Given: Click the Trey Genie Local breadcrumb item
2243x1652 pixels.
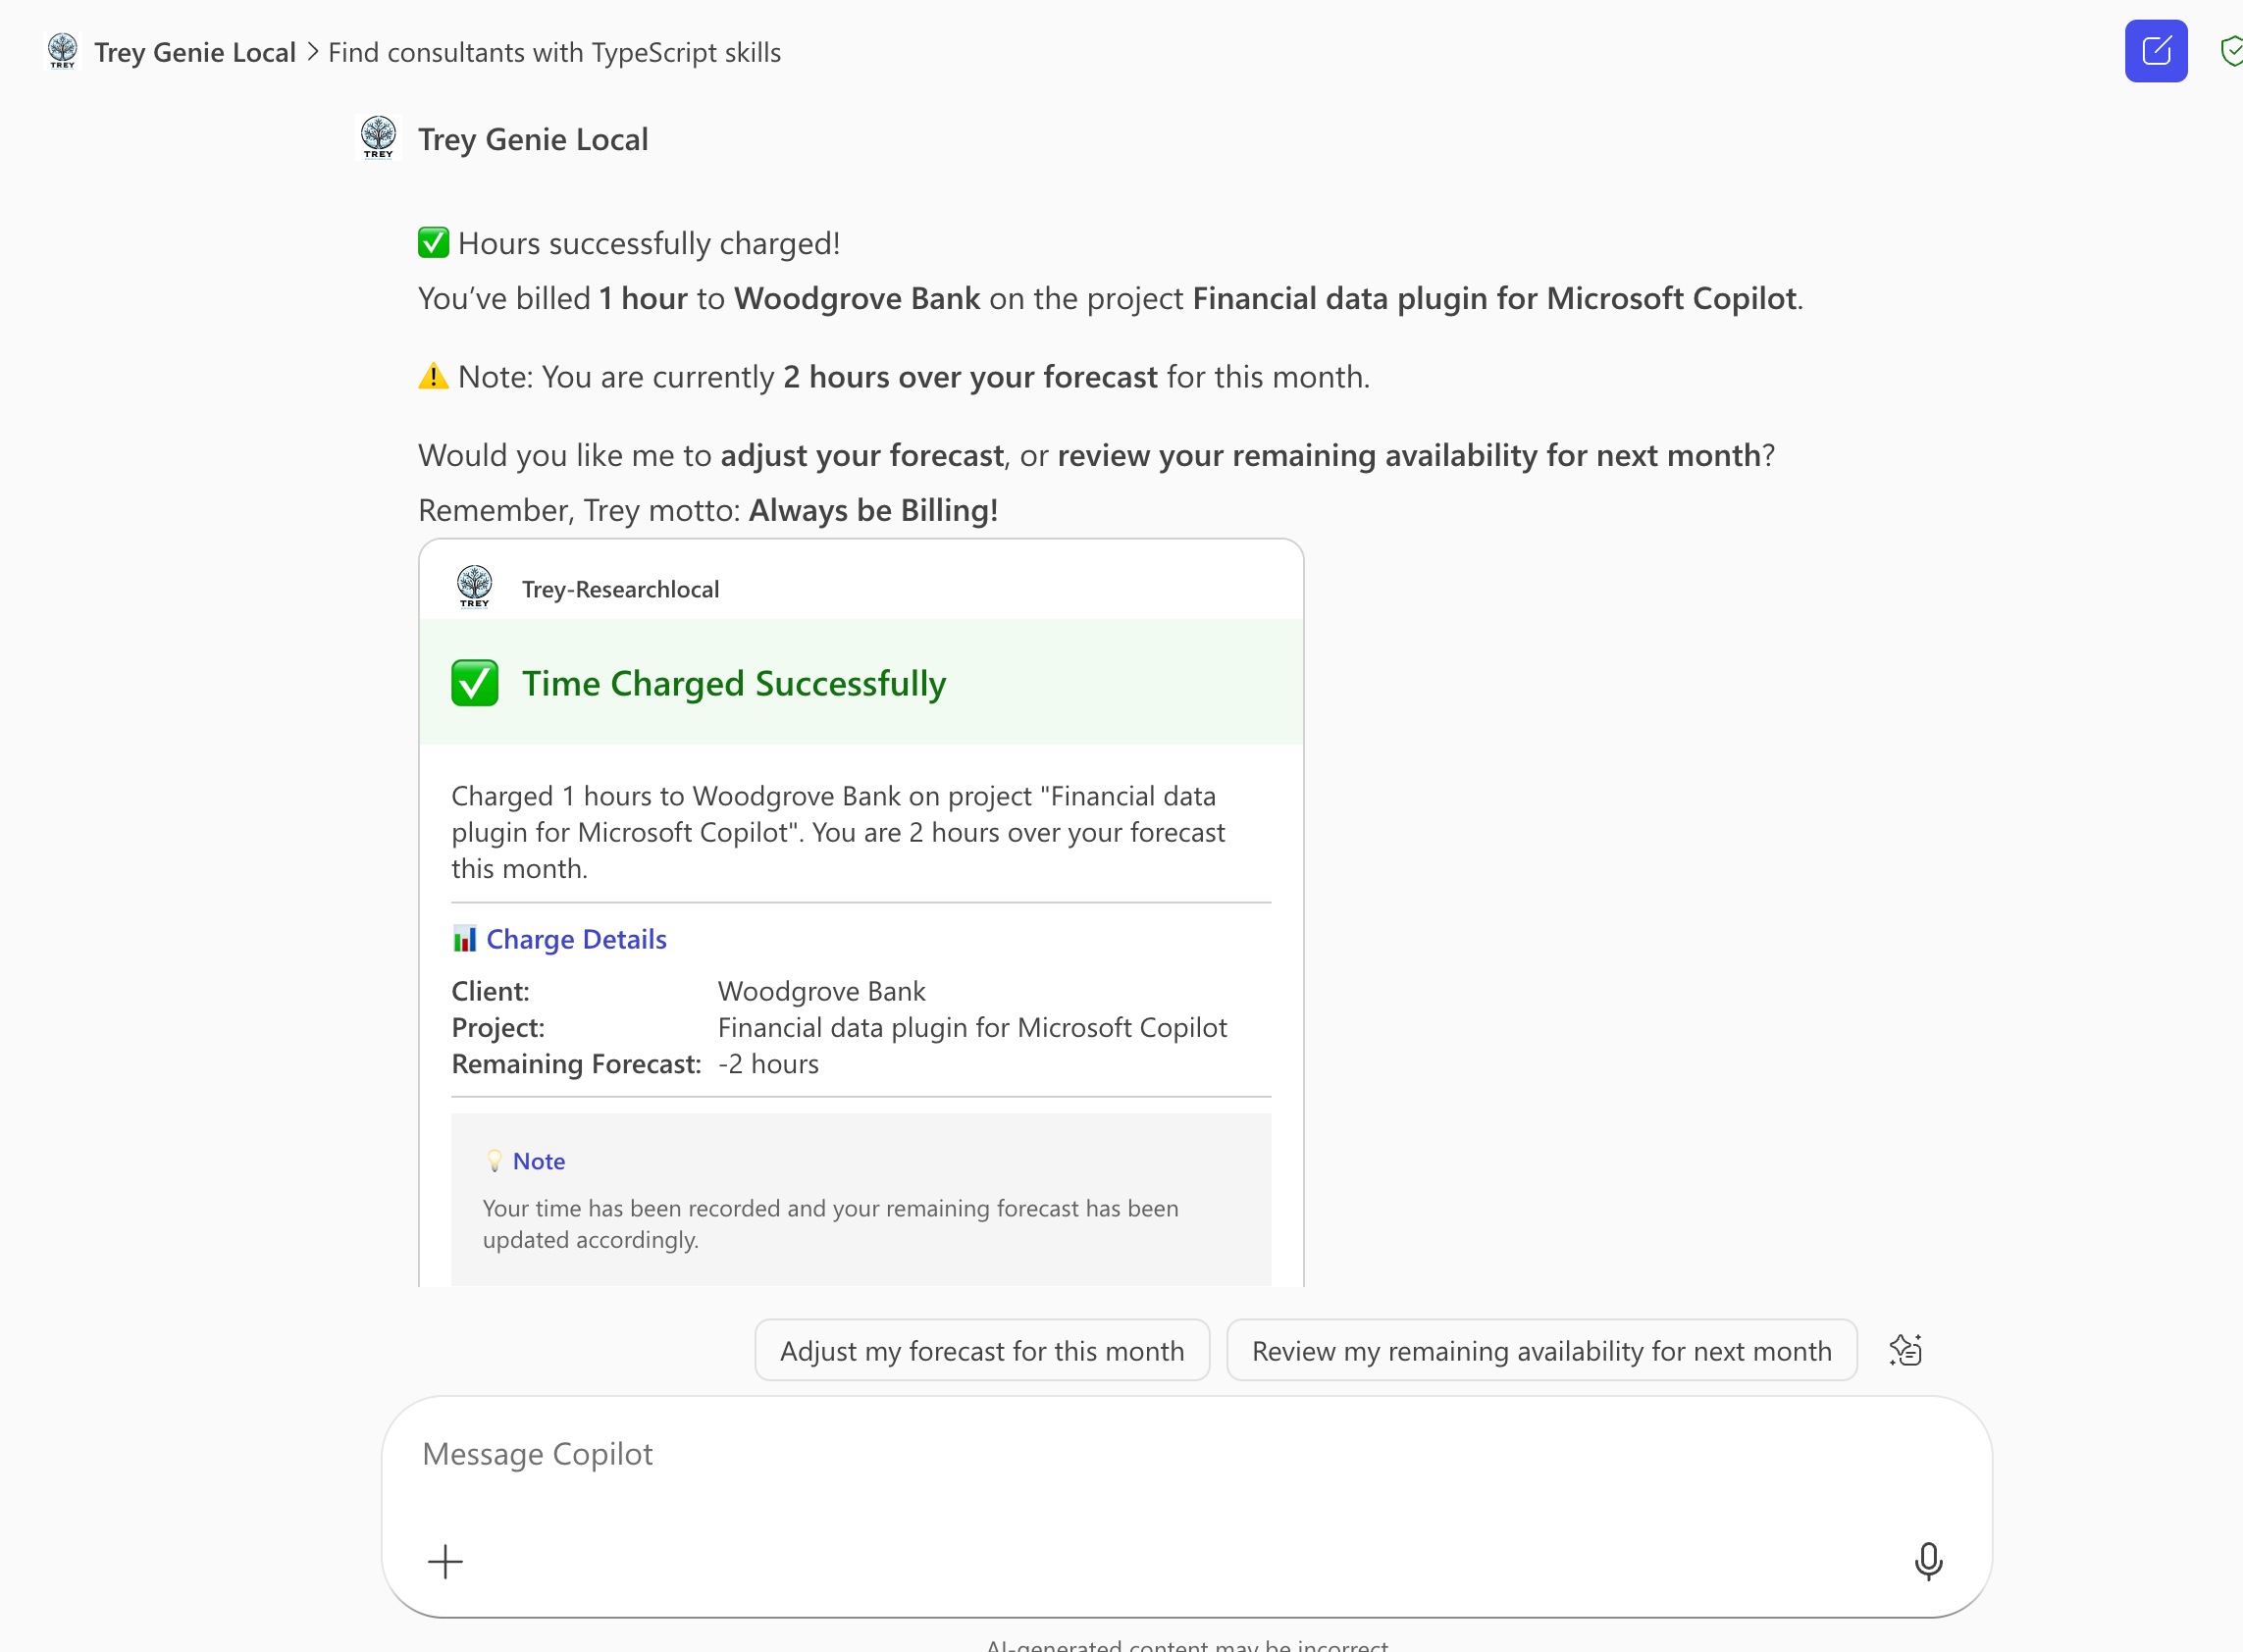Looking at the screenshot, I should click(x=195, y=51).
